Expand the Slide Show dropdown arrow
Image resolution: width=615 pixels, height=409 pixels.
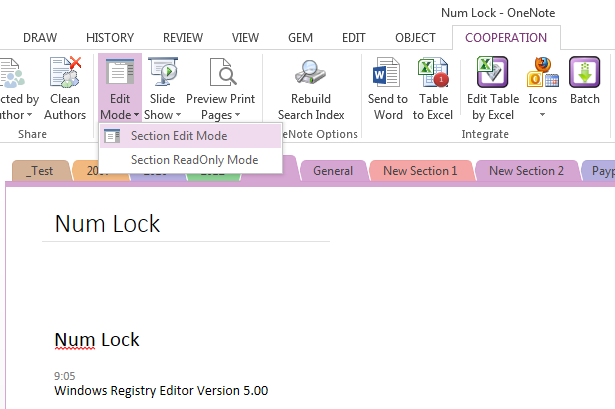click(x=178, y=115)
